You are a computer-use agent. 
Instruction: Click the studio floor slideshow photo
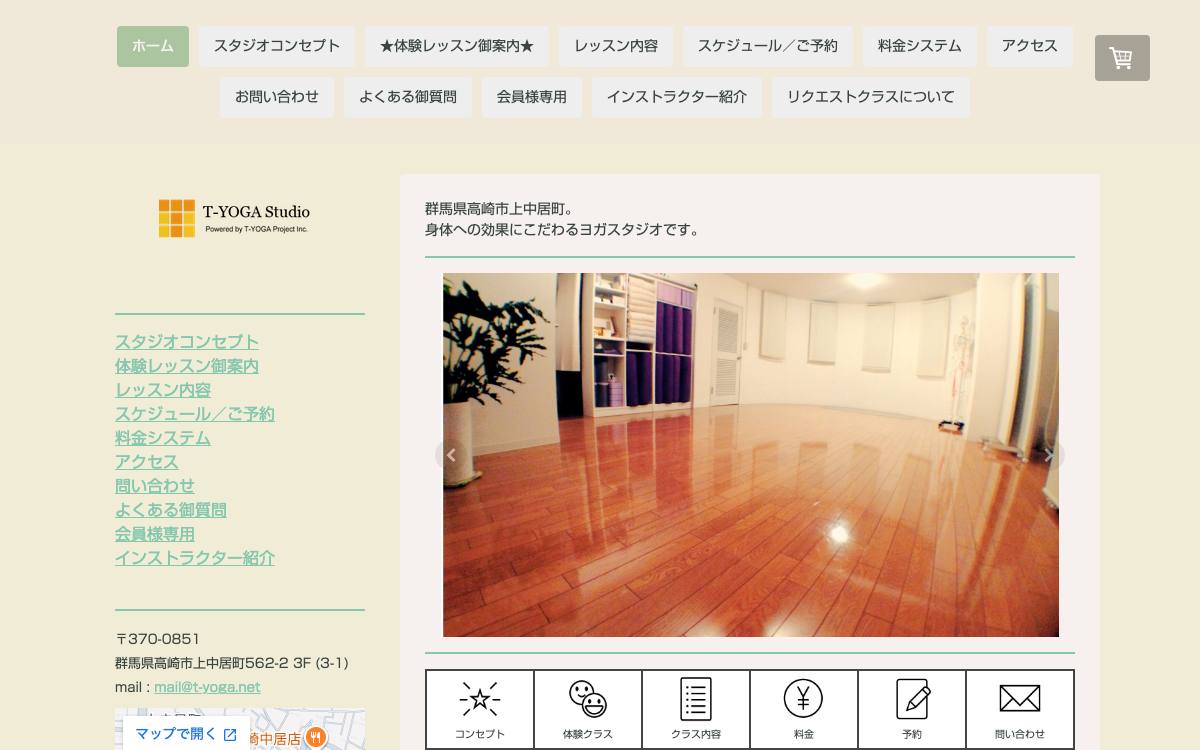tap(750, 455)
